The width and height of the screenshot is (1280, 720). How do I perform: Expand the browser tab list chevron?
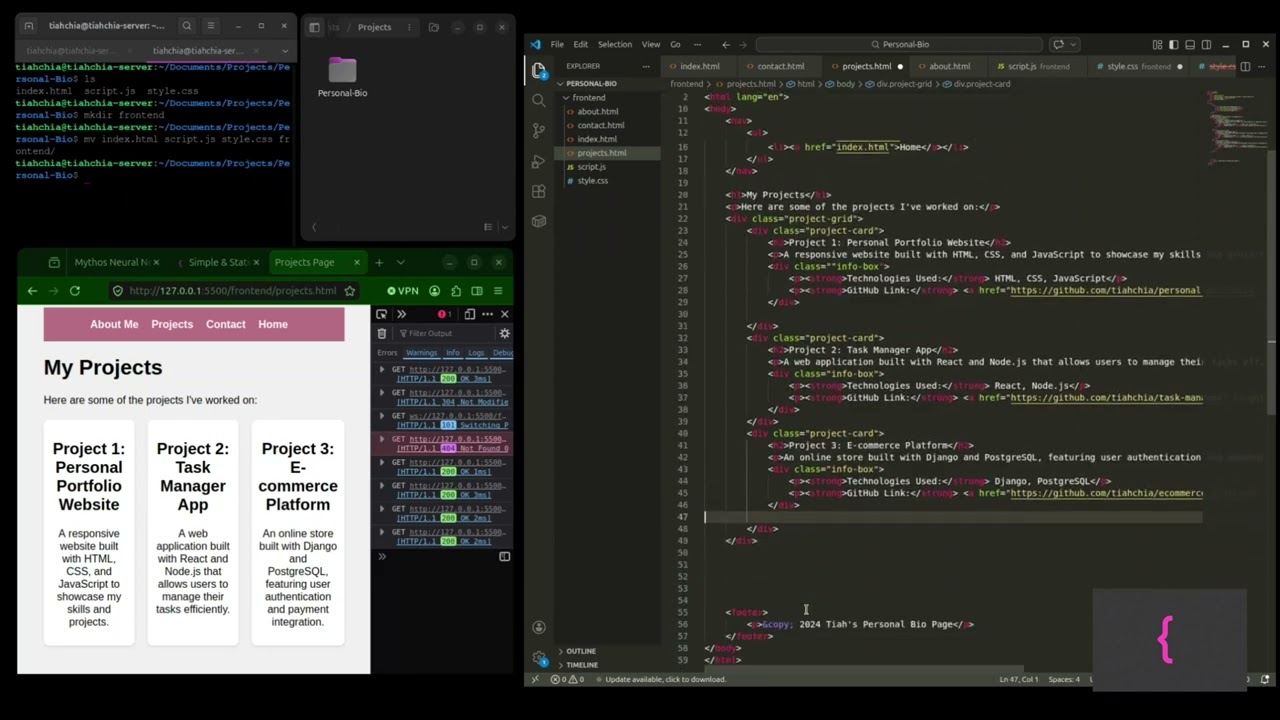click(x=400, y=262)
